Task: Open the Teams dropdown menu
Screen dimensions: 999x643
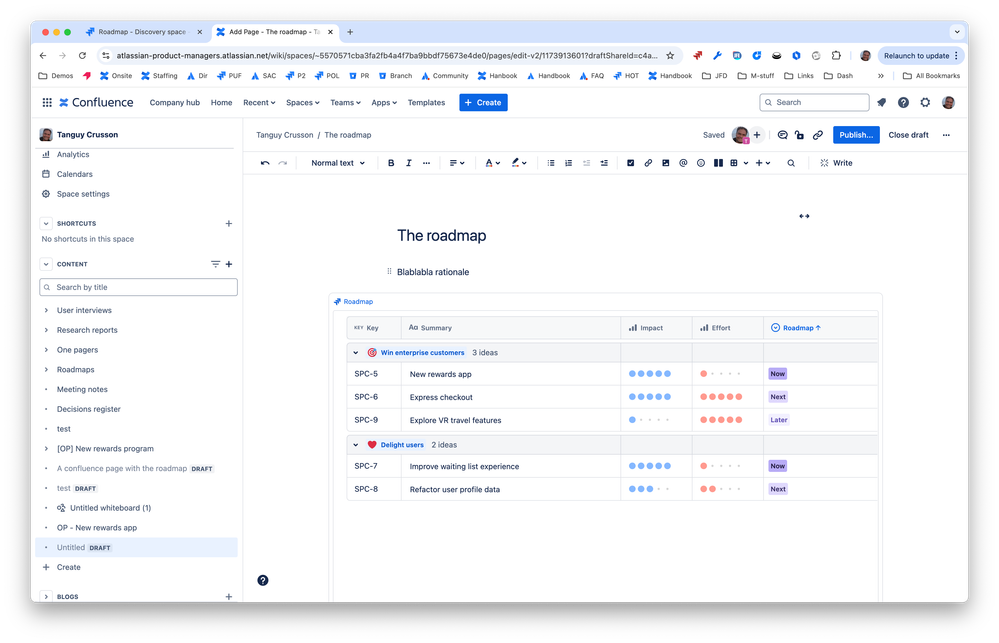Action: pyautogui.click(x=345, y=103)
